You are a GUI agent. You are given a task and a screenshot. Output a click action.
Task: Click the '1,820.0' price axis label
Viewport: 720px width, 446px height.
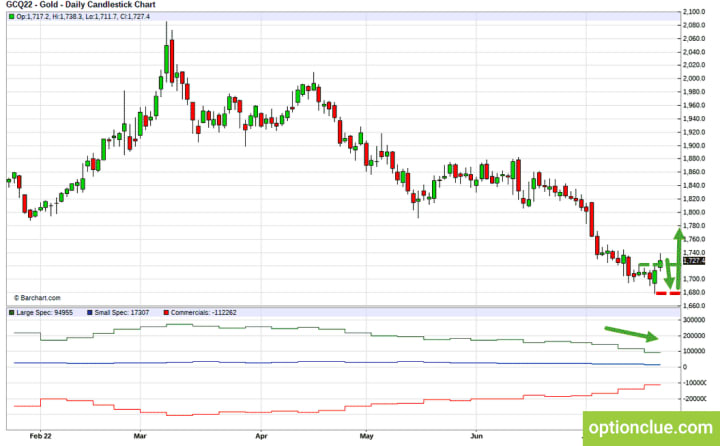tap(694, 199)
